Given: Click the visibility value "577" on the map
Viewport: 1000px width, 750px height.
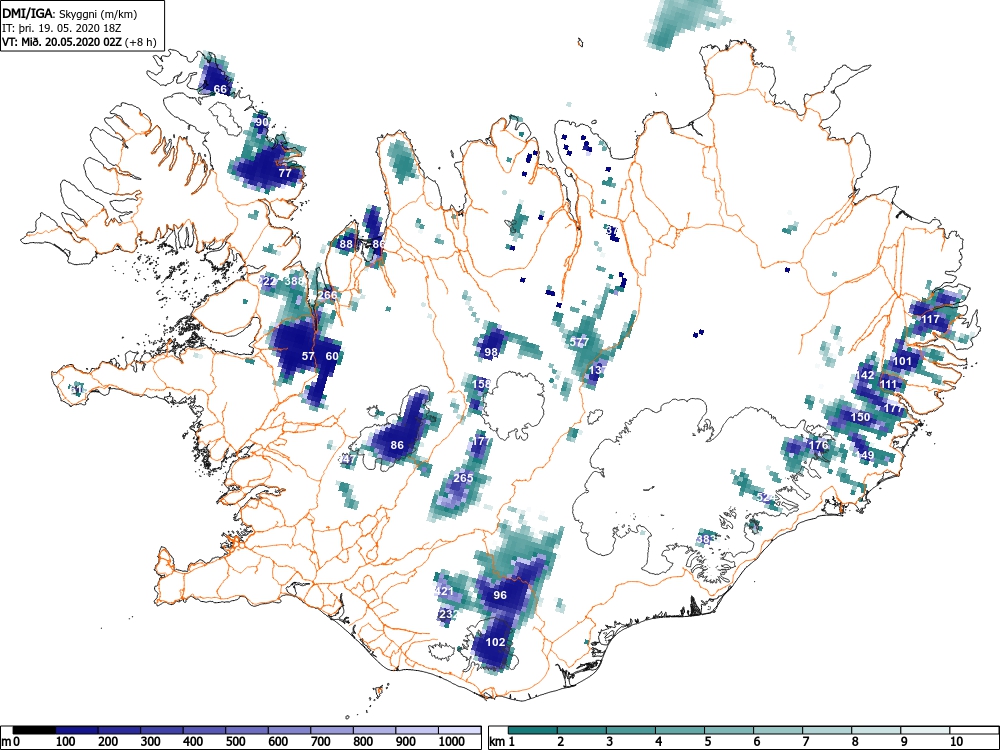Looking at the screenshot, I should click(x=579, y=342).
